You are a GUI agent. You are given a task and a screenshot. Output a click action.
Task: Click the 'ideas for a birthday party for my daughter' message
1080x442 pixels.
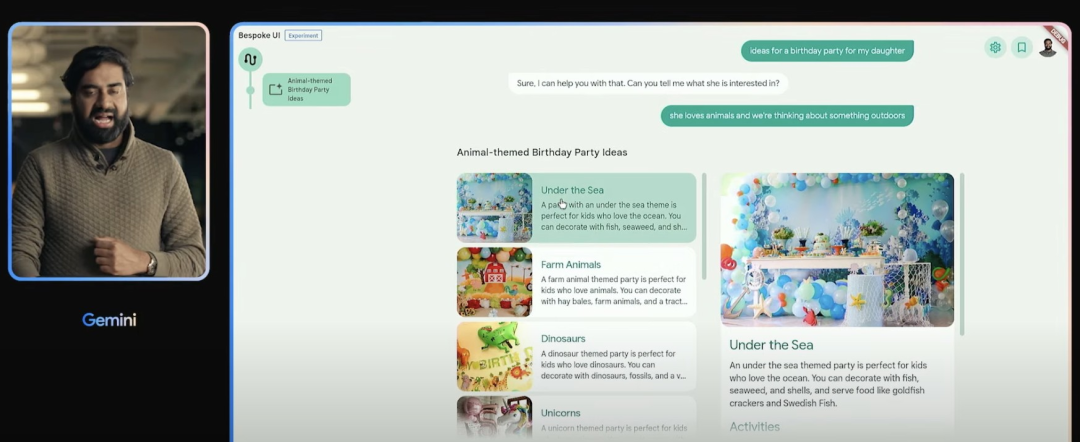827,51
